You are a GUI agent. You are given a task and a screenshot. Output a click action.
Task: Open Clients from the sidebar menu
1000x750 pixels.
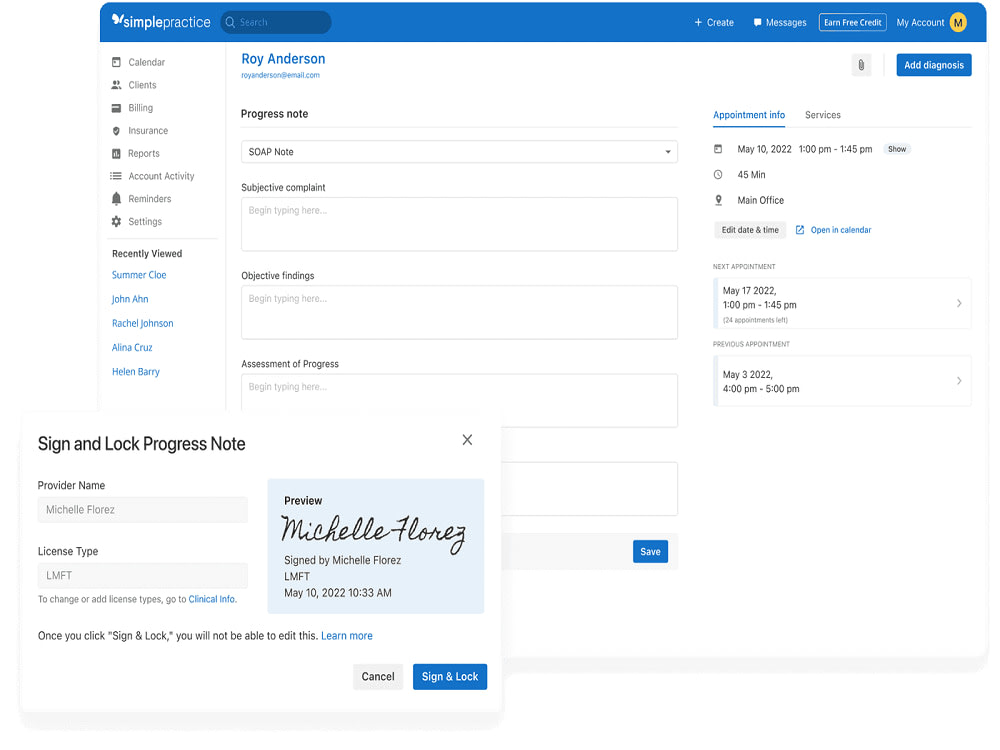pos(142,85)
